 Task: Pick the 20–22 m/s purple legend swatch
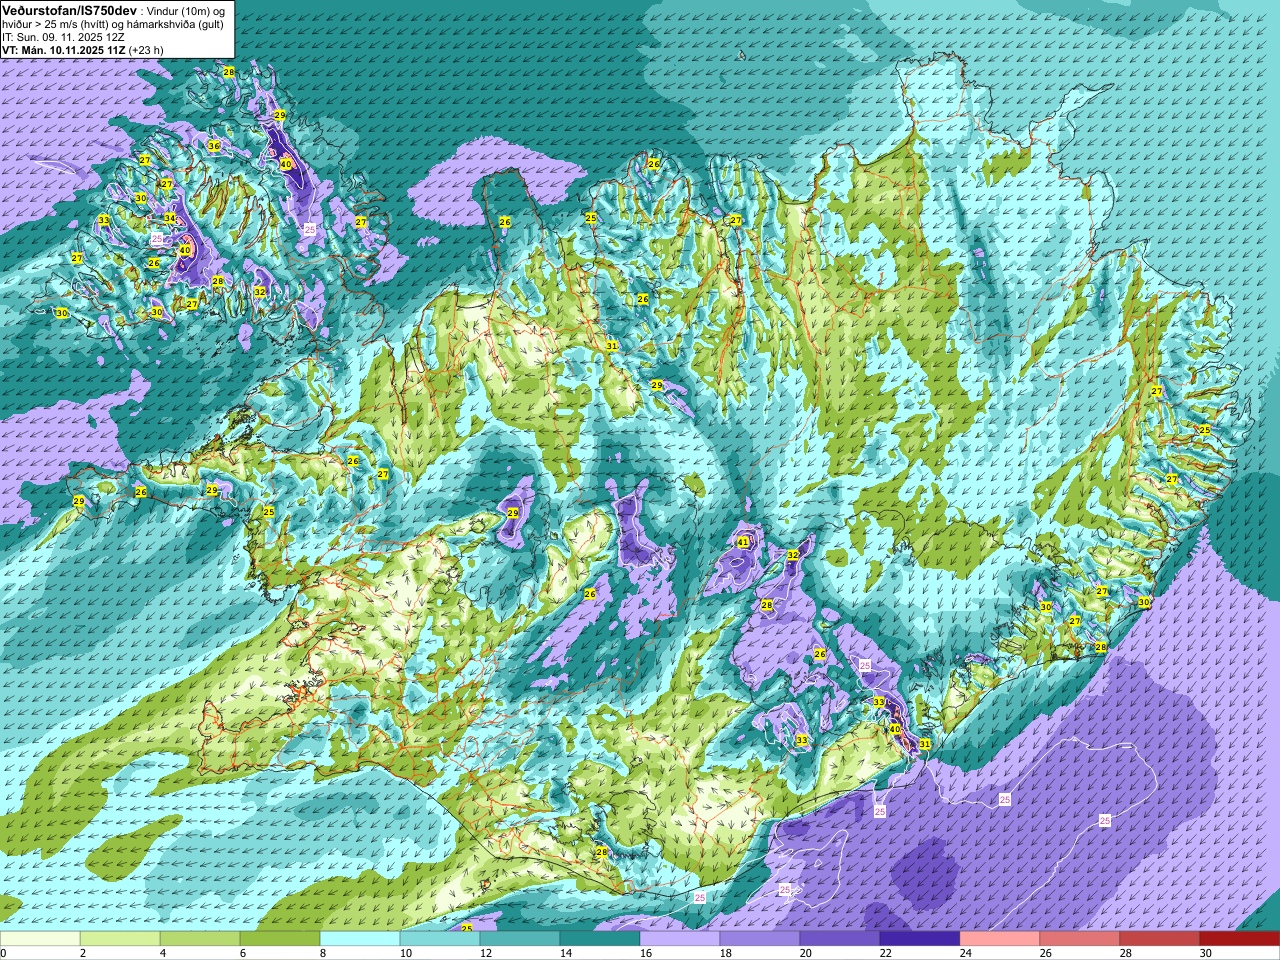[x=840, y=939]
